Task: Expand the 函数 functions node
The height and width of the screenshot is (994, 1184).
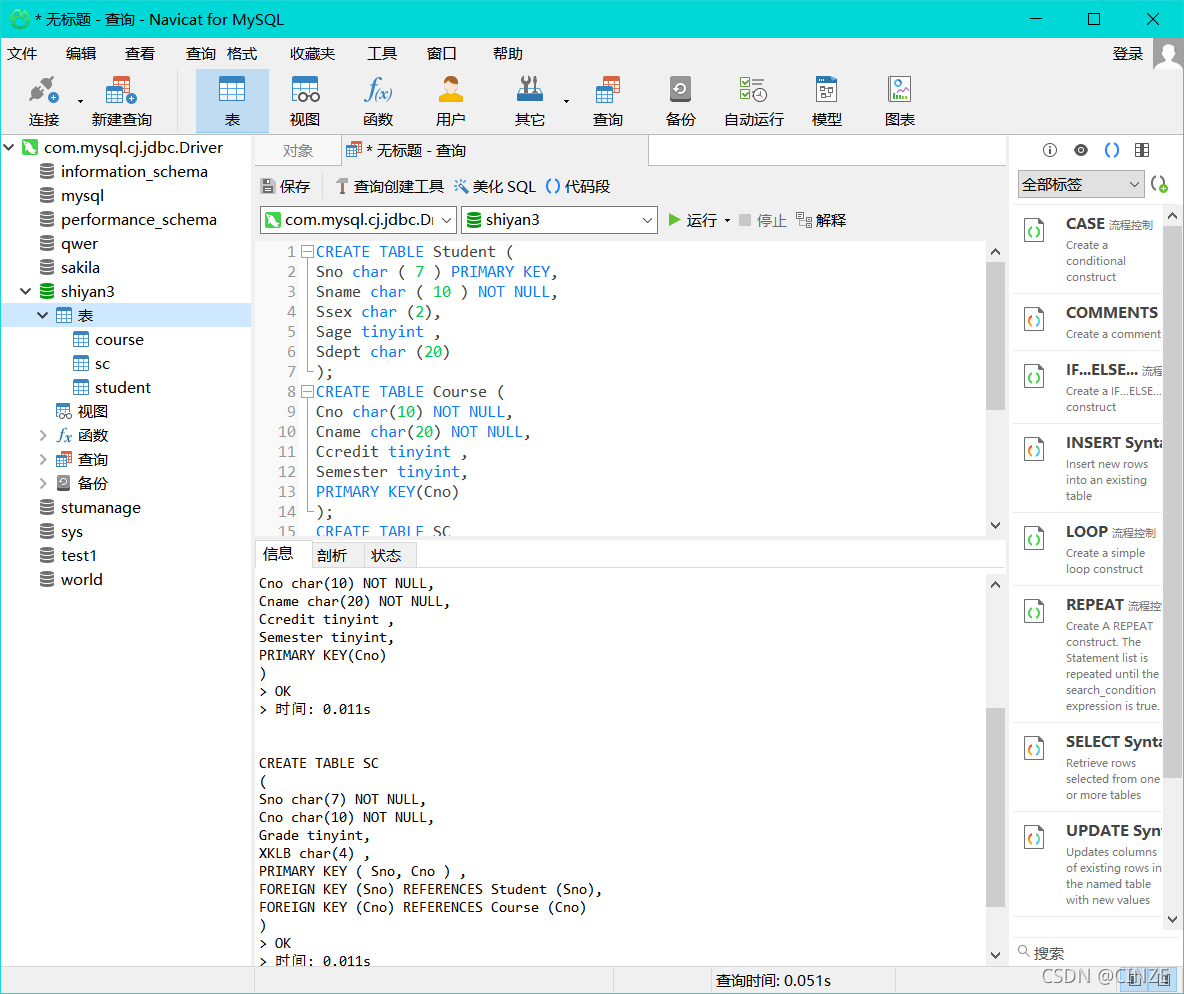Action: click(x=43, y=435)
